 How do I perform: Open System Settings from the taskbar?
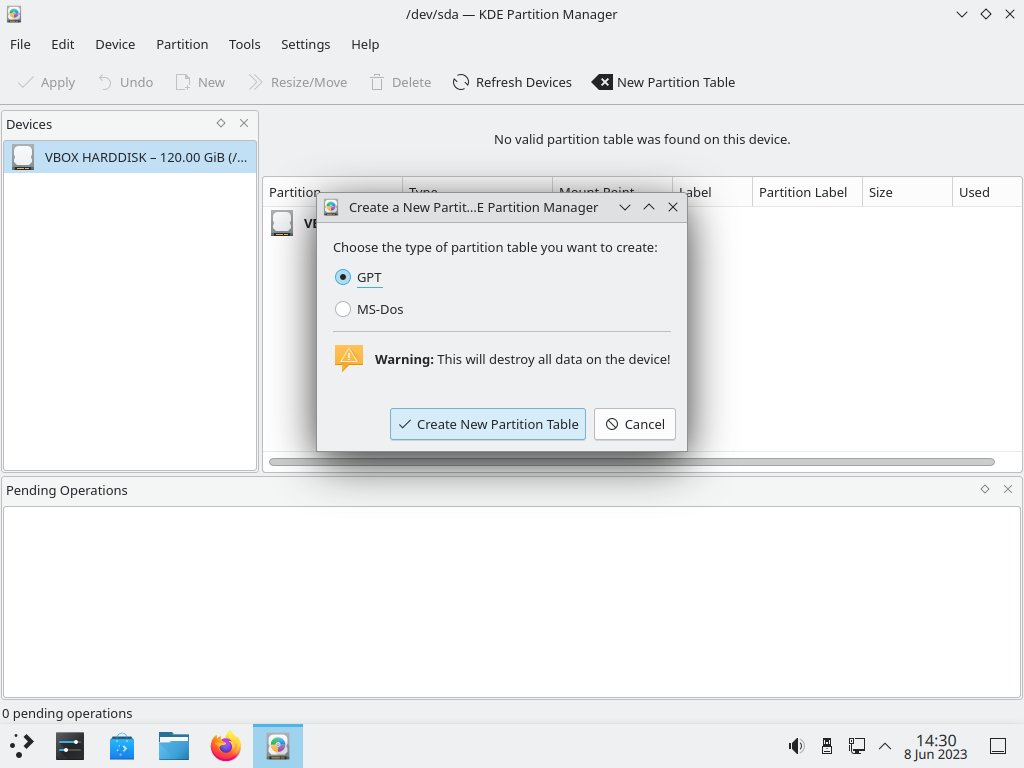(x=70, y=746)
